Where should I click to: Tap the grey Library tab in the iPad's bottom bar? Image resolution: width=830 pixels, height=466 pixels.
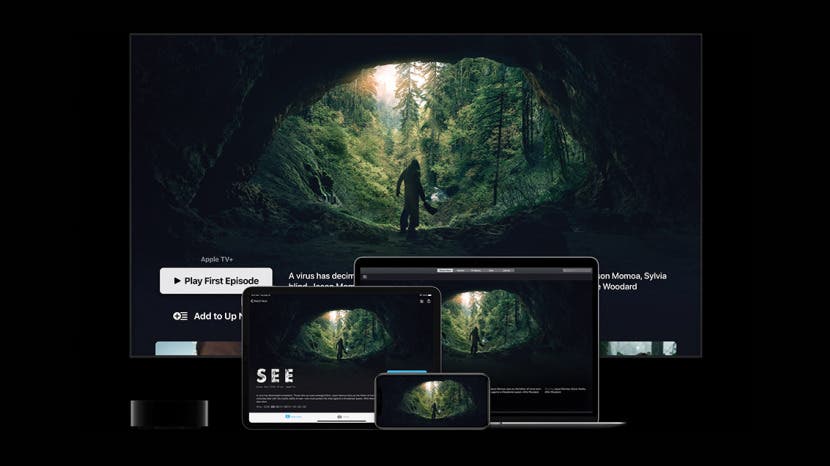(343, 417)
